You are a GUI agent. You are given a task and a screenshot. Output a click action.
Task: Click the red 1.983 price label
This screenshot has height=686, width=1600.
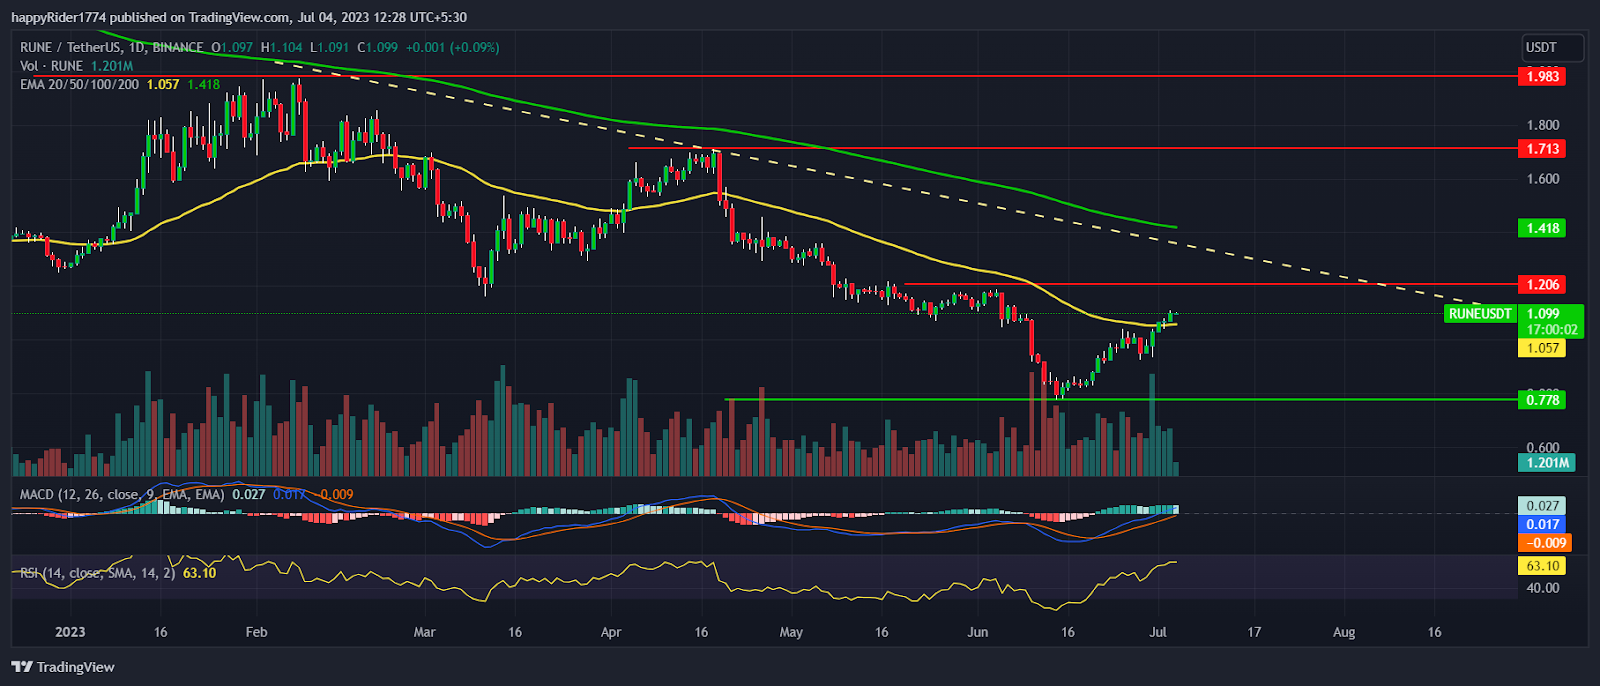click(1542, 76)
